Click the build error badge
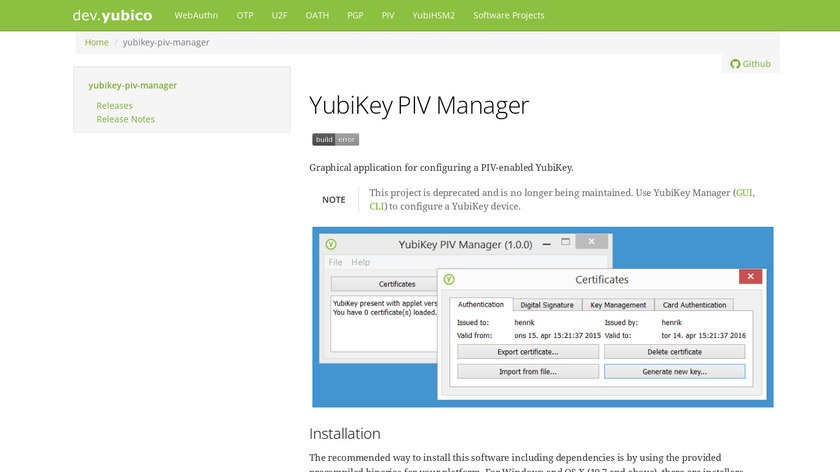 coord(335,139)
